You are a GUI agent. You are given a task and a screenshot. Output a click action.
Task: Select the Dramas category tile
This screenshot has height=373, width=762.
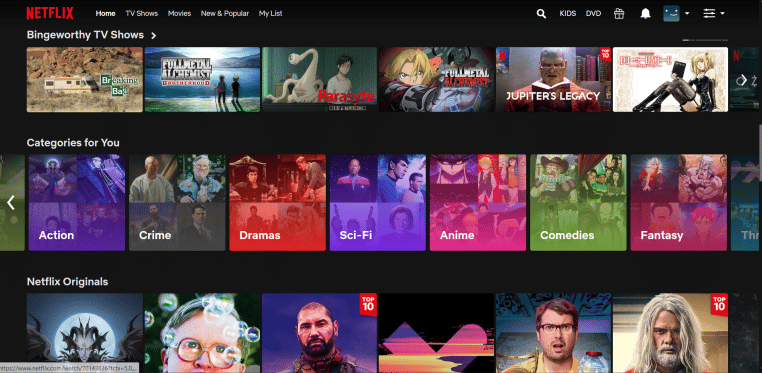277,203
